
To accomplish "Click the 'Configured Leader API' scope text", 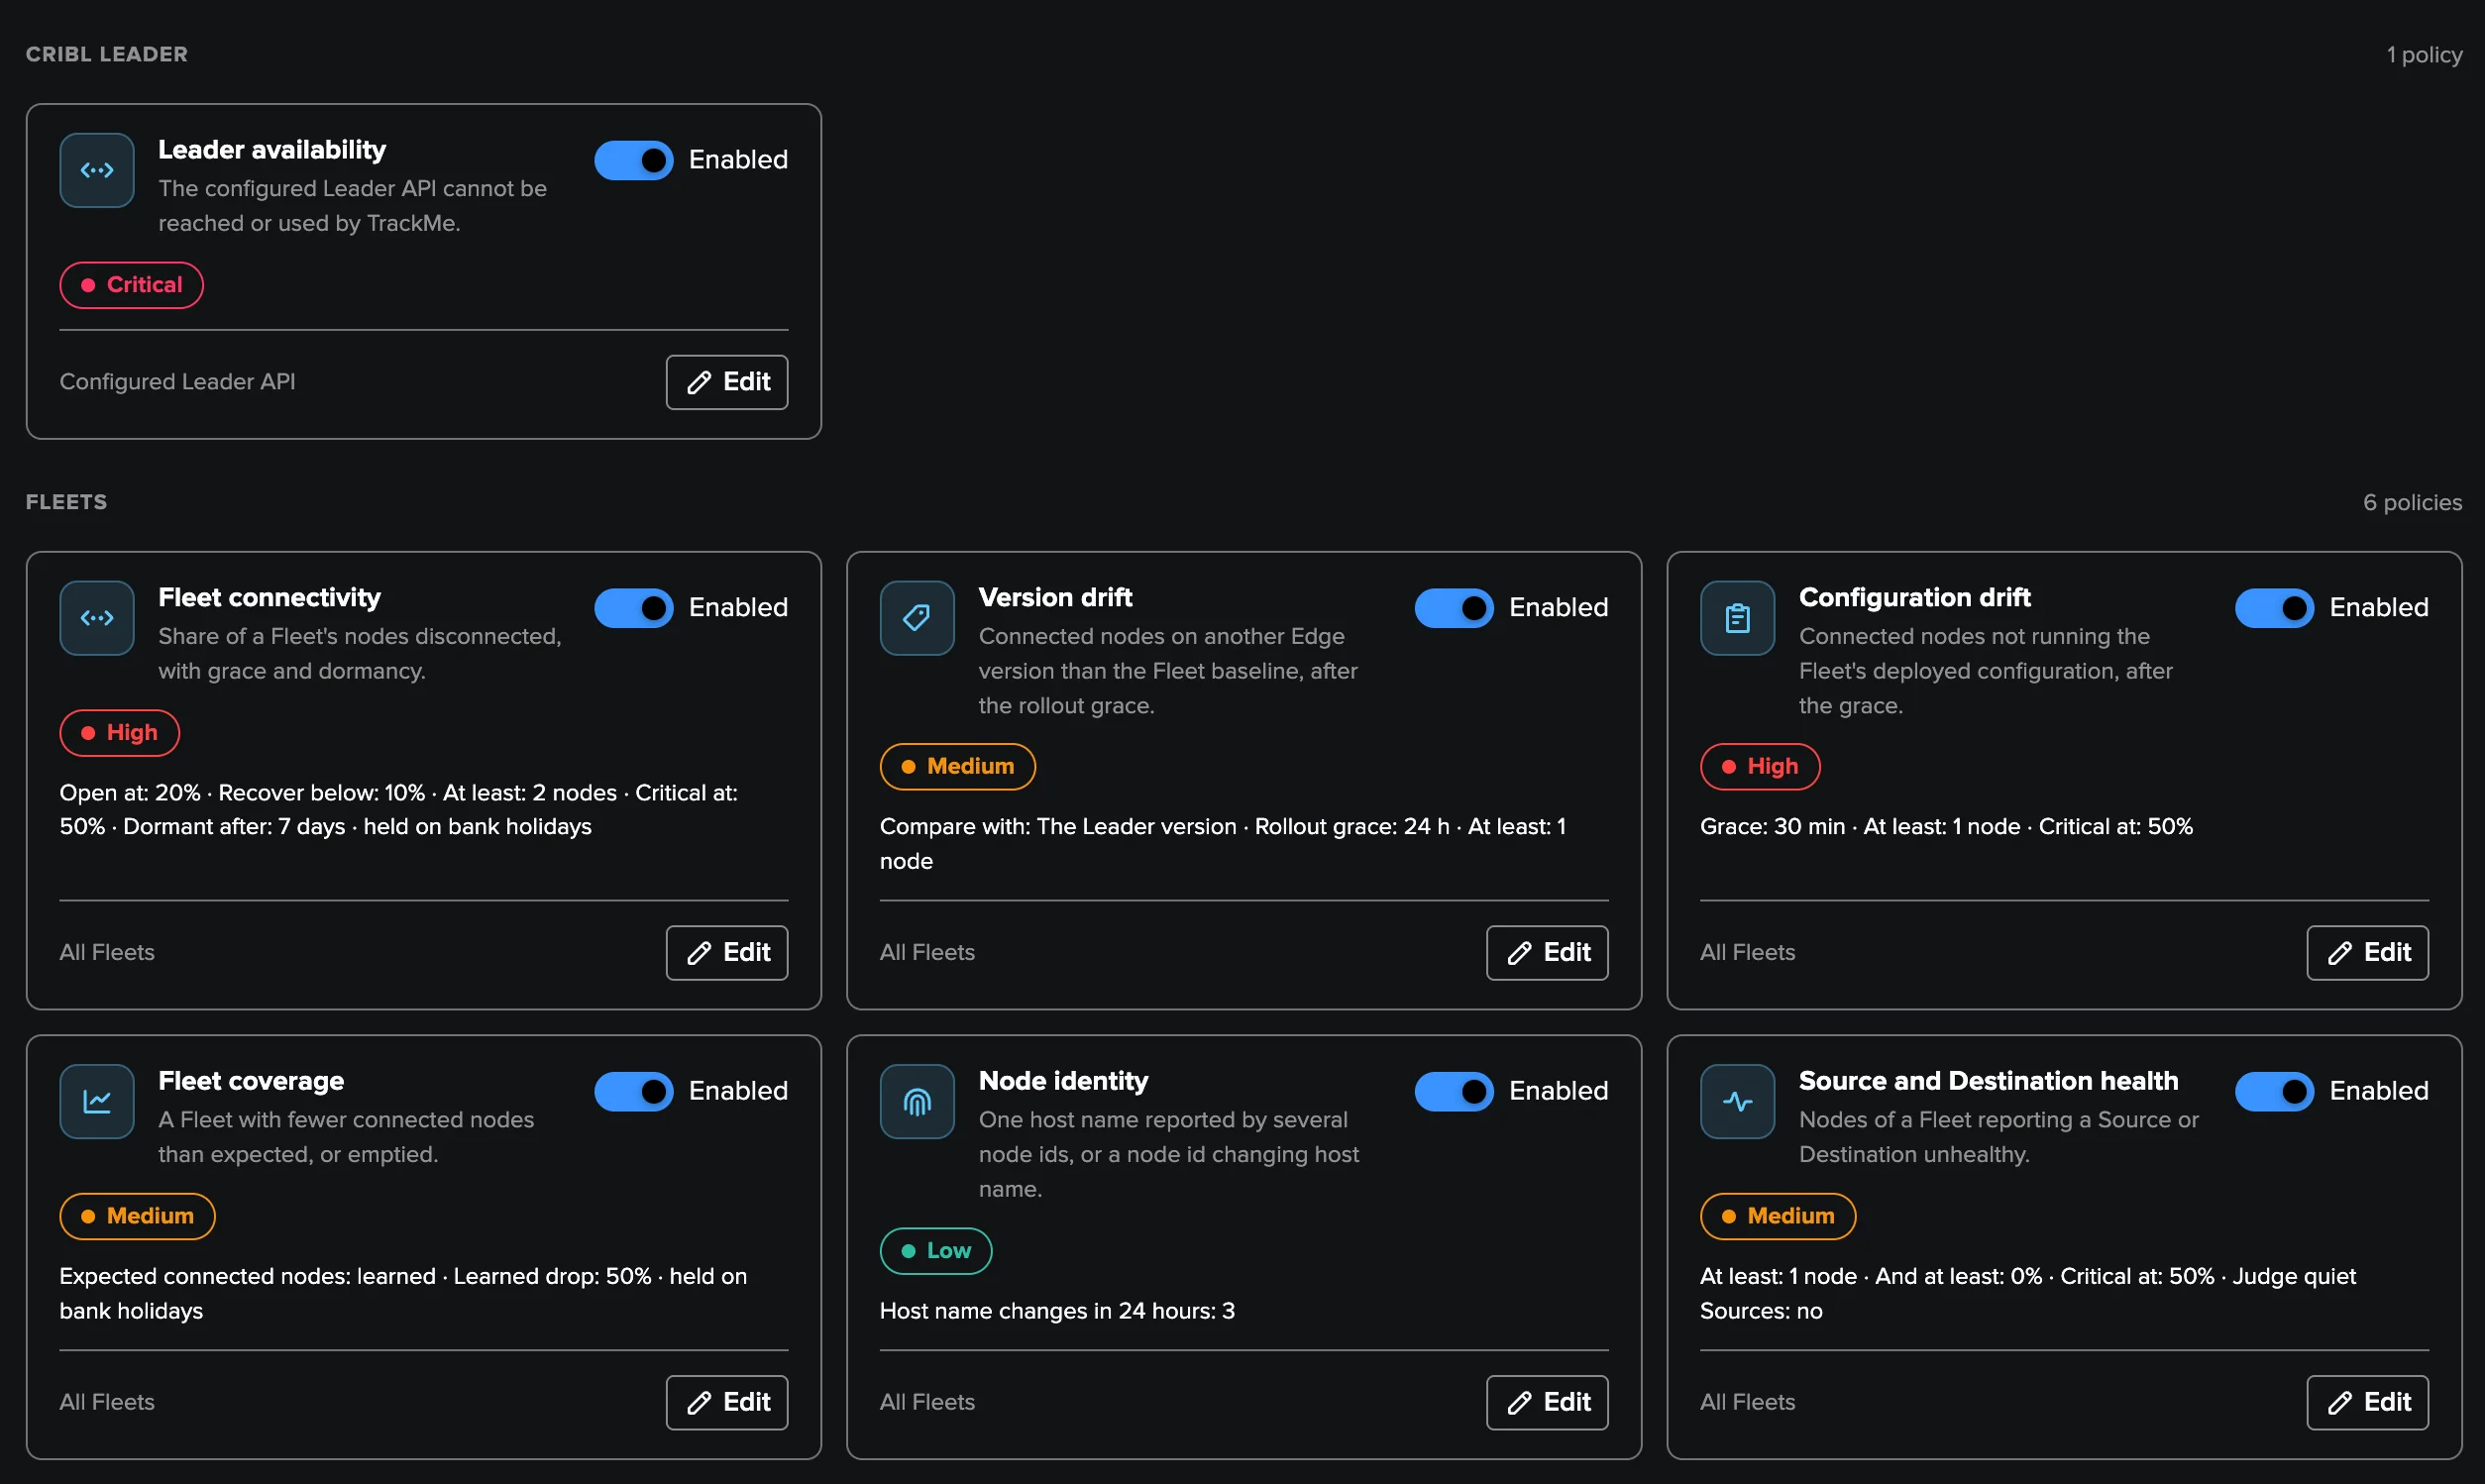I will pos(177,382).
